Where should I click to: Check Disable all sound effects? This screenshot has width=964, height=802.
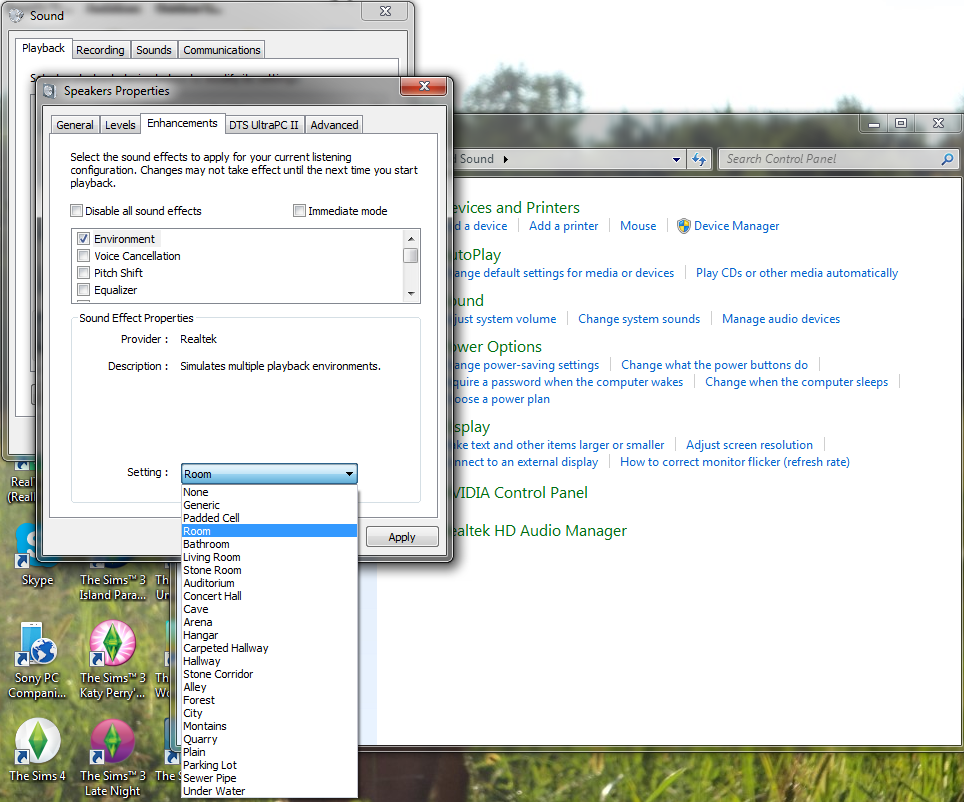click(x=77, y=211)
